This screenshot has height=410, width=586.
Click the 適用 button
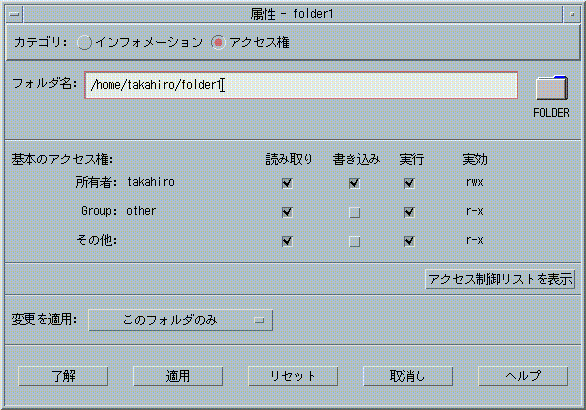point(178,376)
